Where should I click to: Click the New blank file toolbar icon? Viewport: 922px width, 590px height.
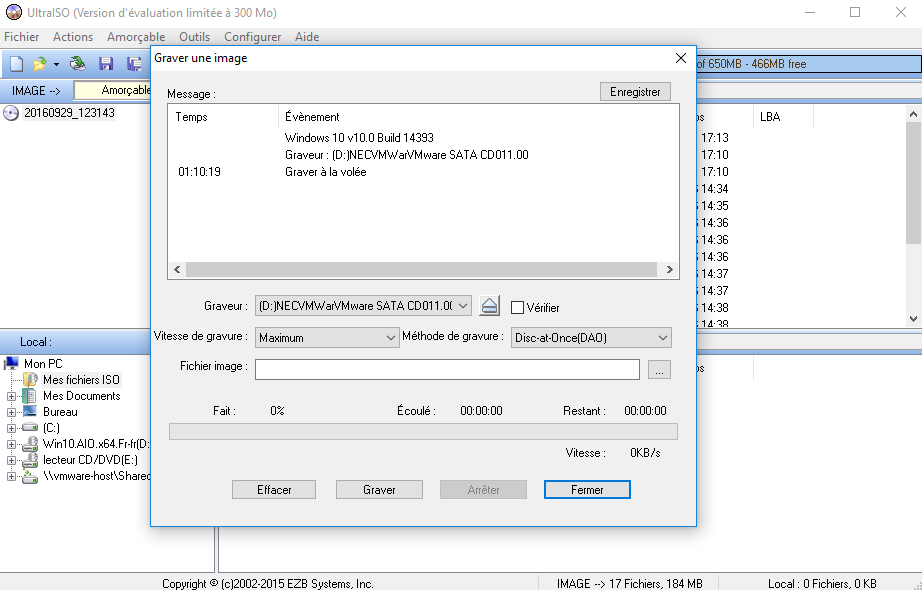coord(16,64)
